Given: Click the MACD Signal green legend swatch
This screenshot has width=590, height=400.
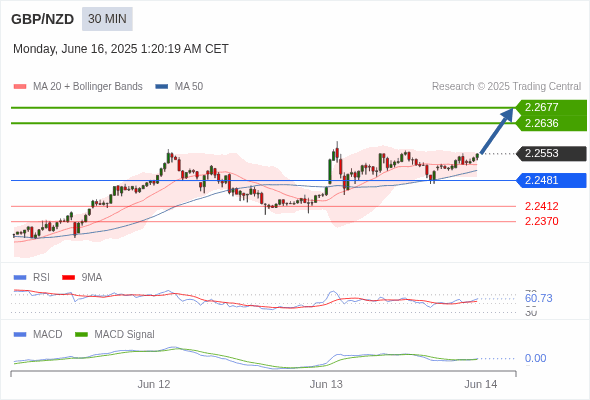Looking at the screenshot, I should click(81, 335).
